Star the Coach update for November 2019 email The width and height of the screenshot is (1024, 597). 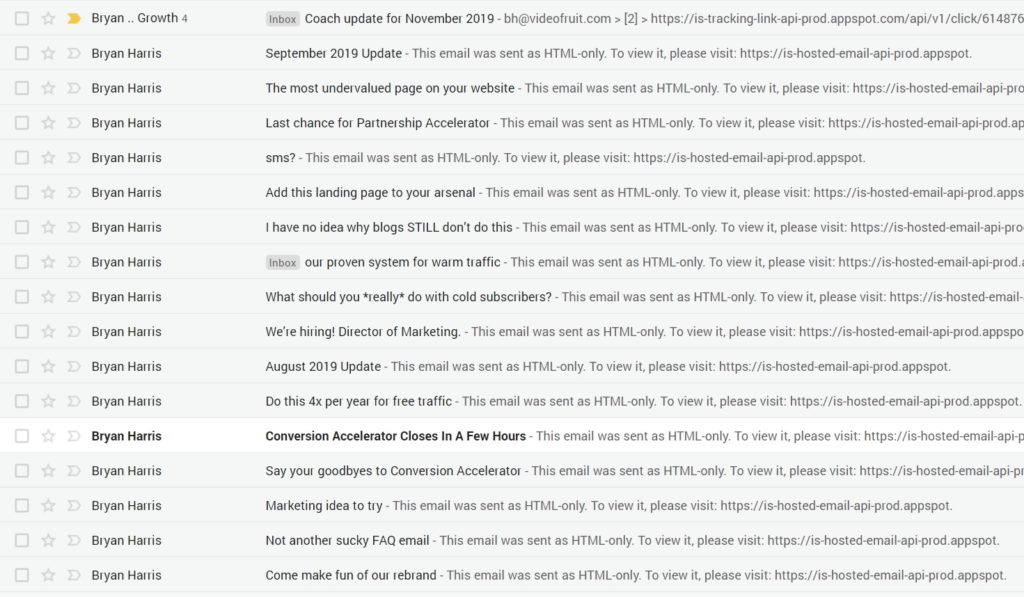[48, 18]
